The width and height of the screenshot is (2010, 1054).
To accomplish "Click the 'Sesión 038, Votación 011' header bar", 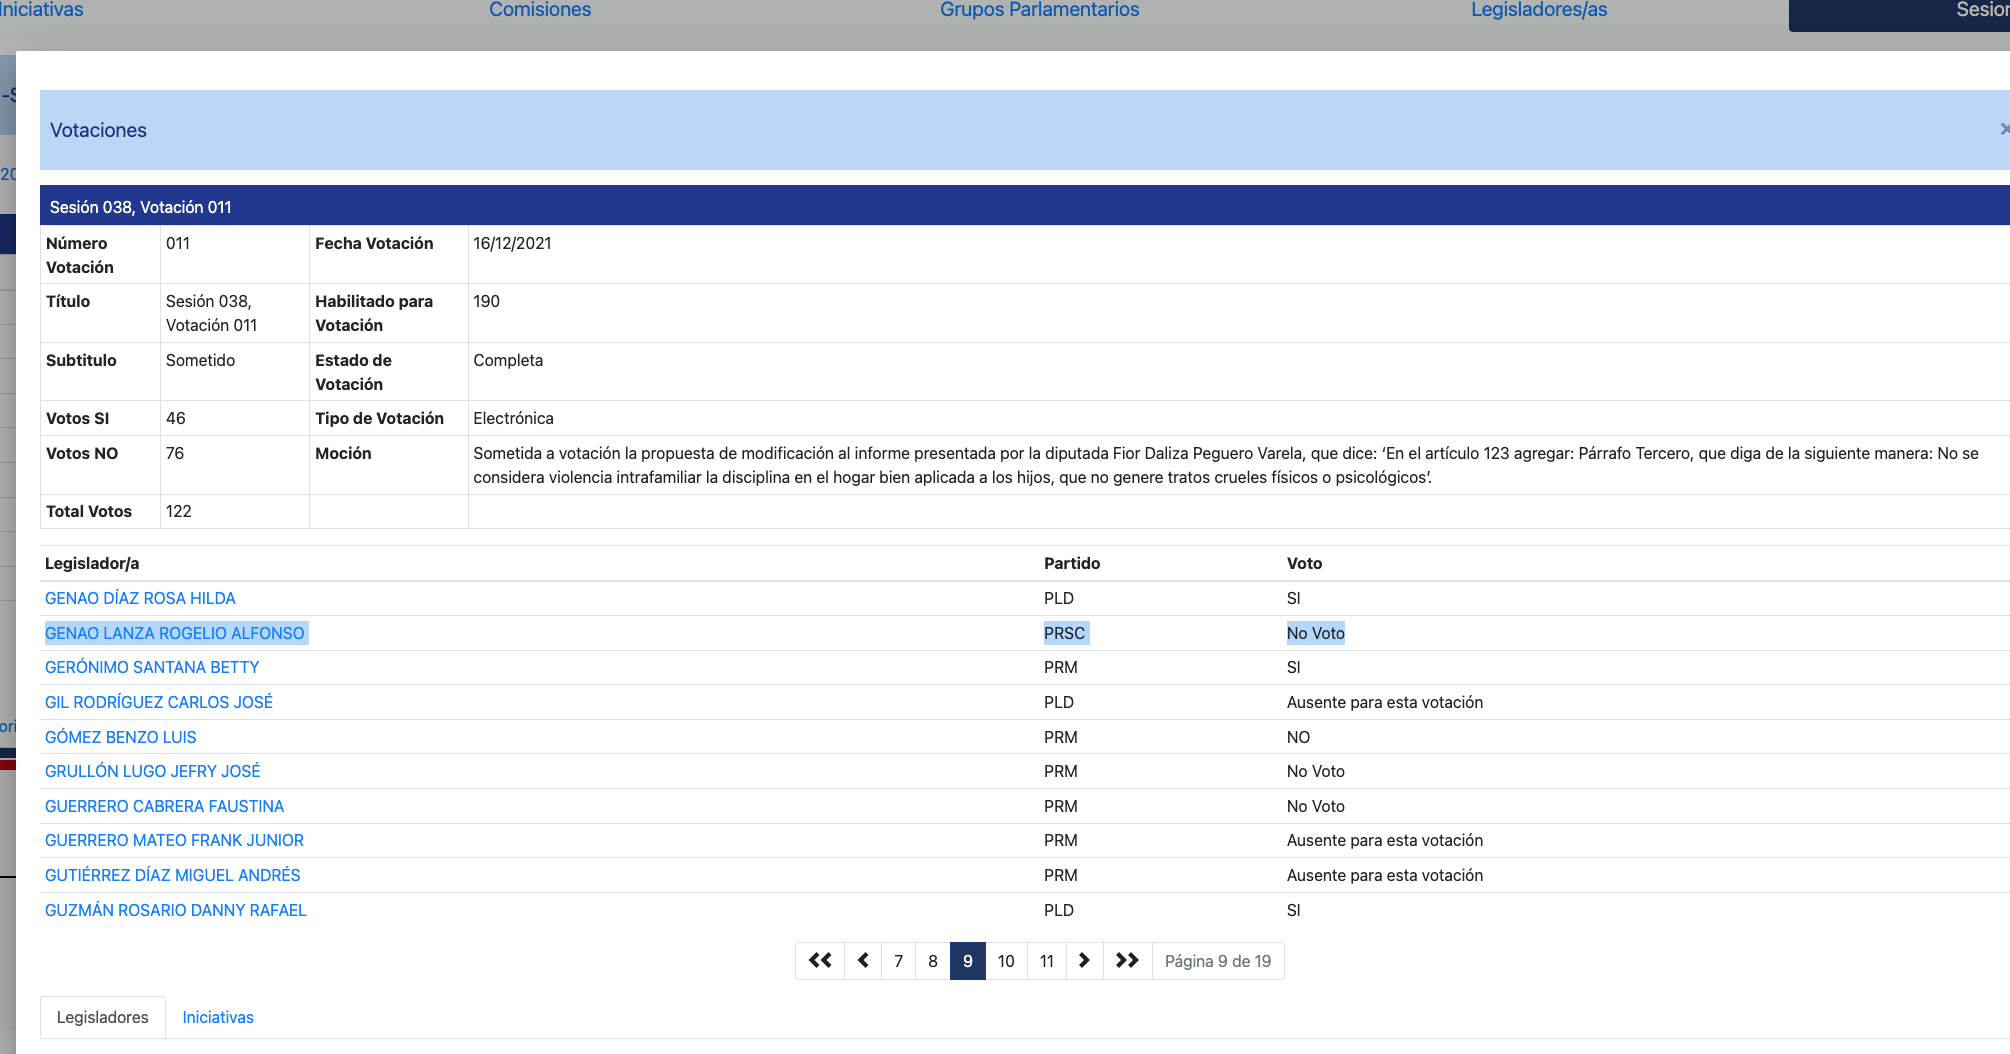I will coord(1025,206).
